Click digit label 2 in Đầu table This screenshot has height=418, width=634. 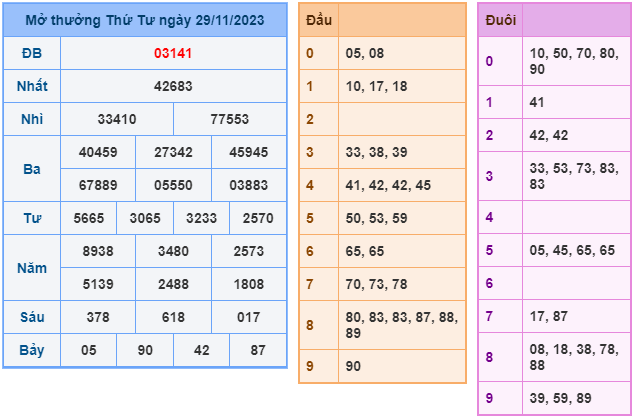tap(310, 119)
